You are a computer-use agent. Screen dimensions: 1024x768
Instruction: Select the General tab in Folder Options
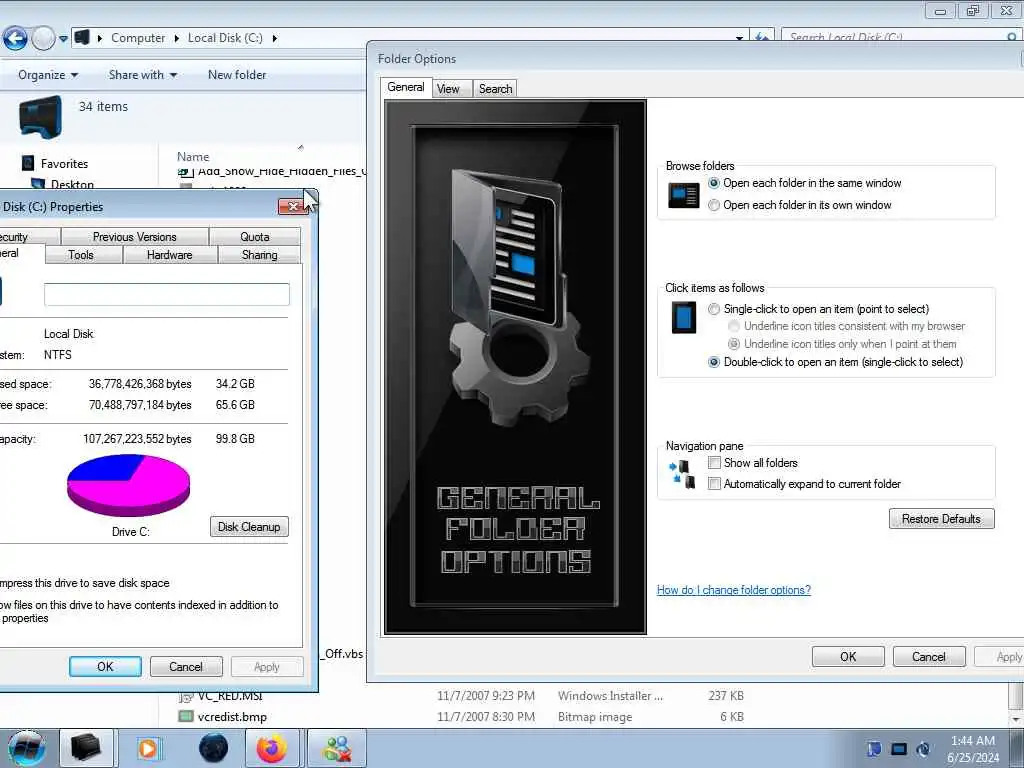tap(406, 87)
